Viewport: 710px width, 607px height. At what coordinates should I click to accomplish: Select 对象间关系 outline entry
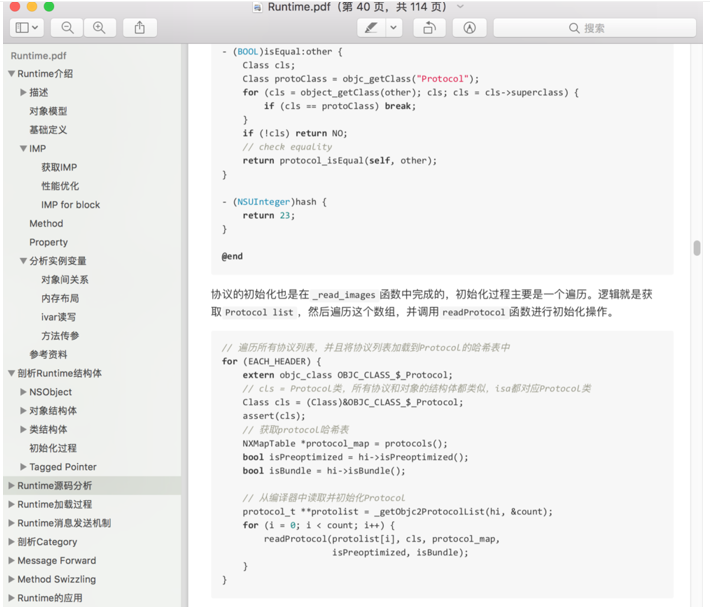coord(65,280)
